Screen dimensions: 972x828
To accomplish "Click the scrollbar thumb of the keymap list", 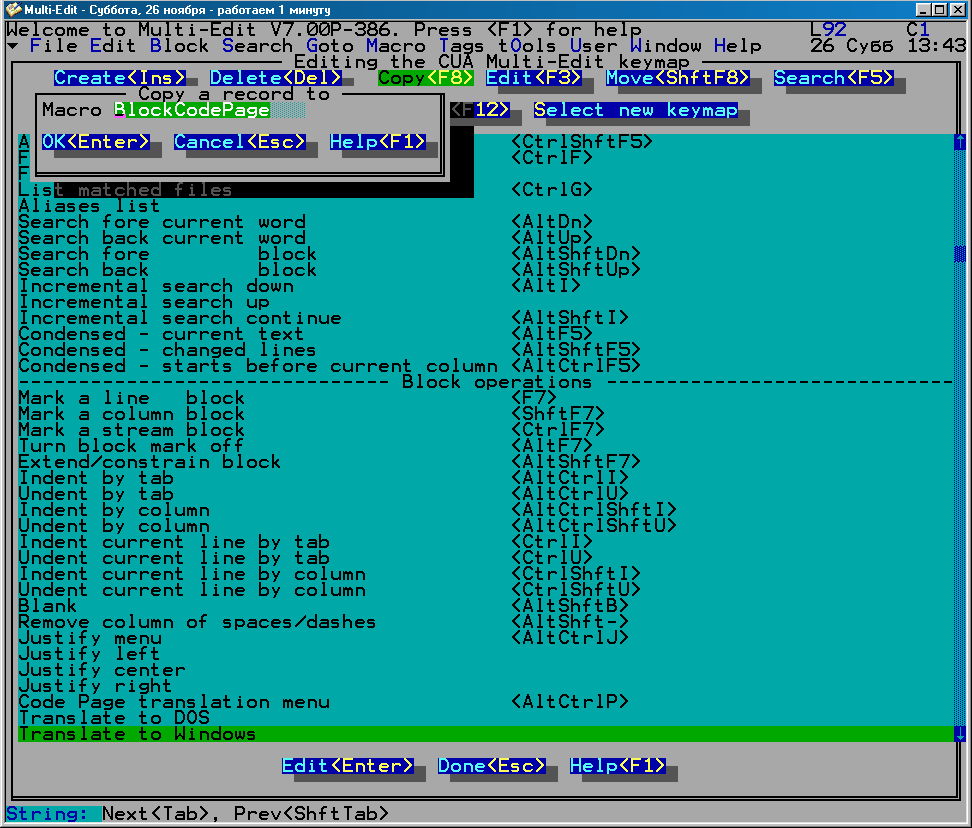I will click(x=960, y=254).
